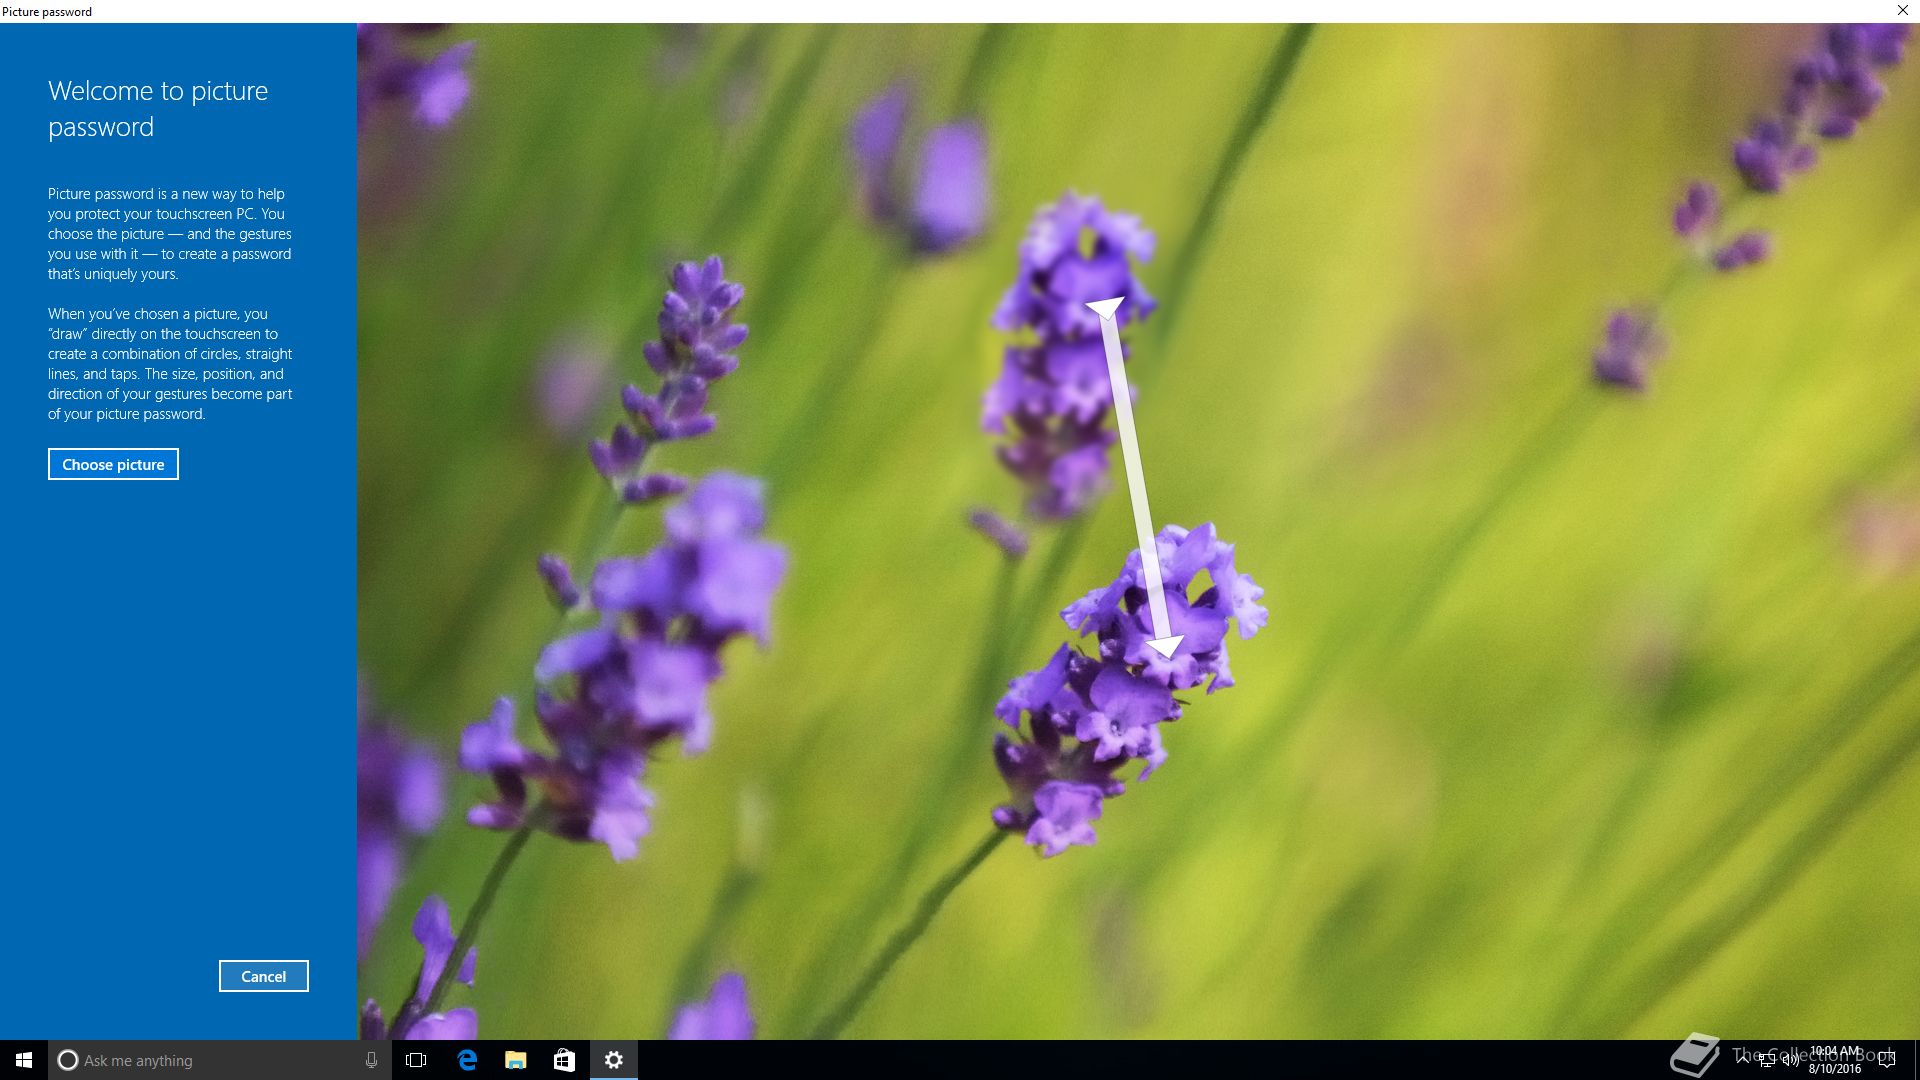Open the clock and date flyout
Screen dimensions: 1920x1080
(x=1835, y=1060)
